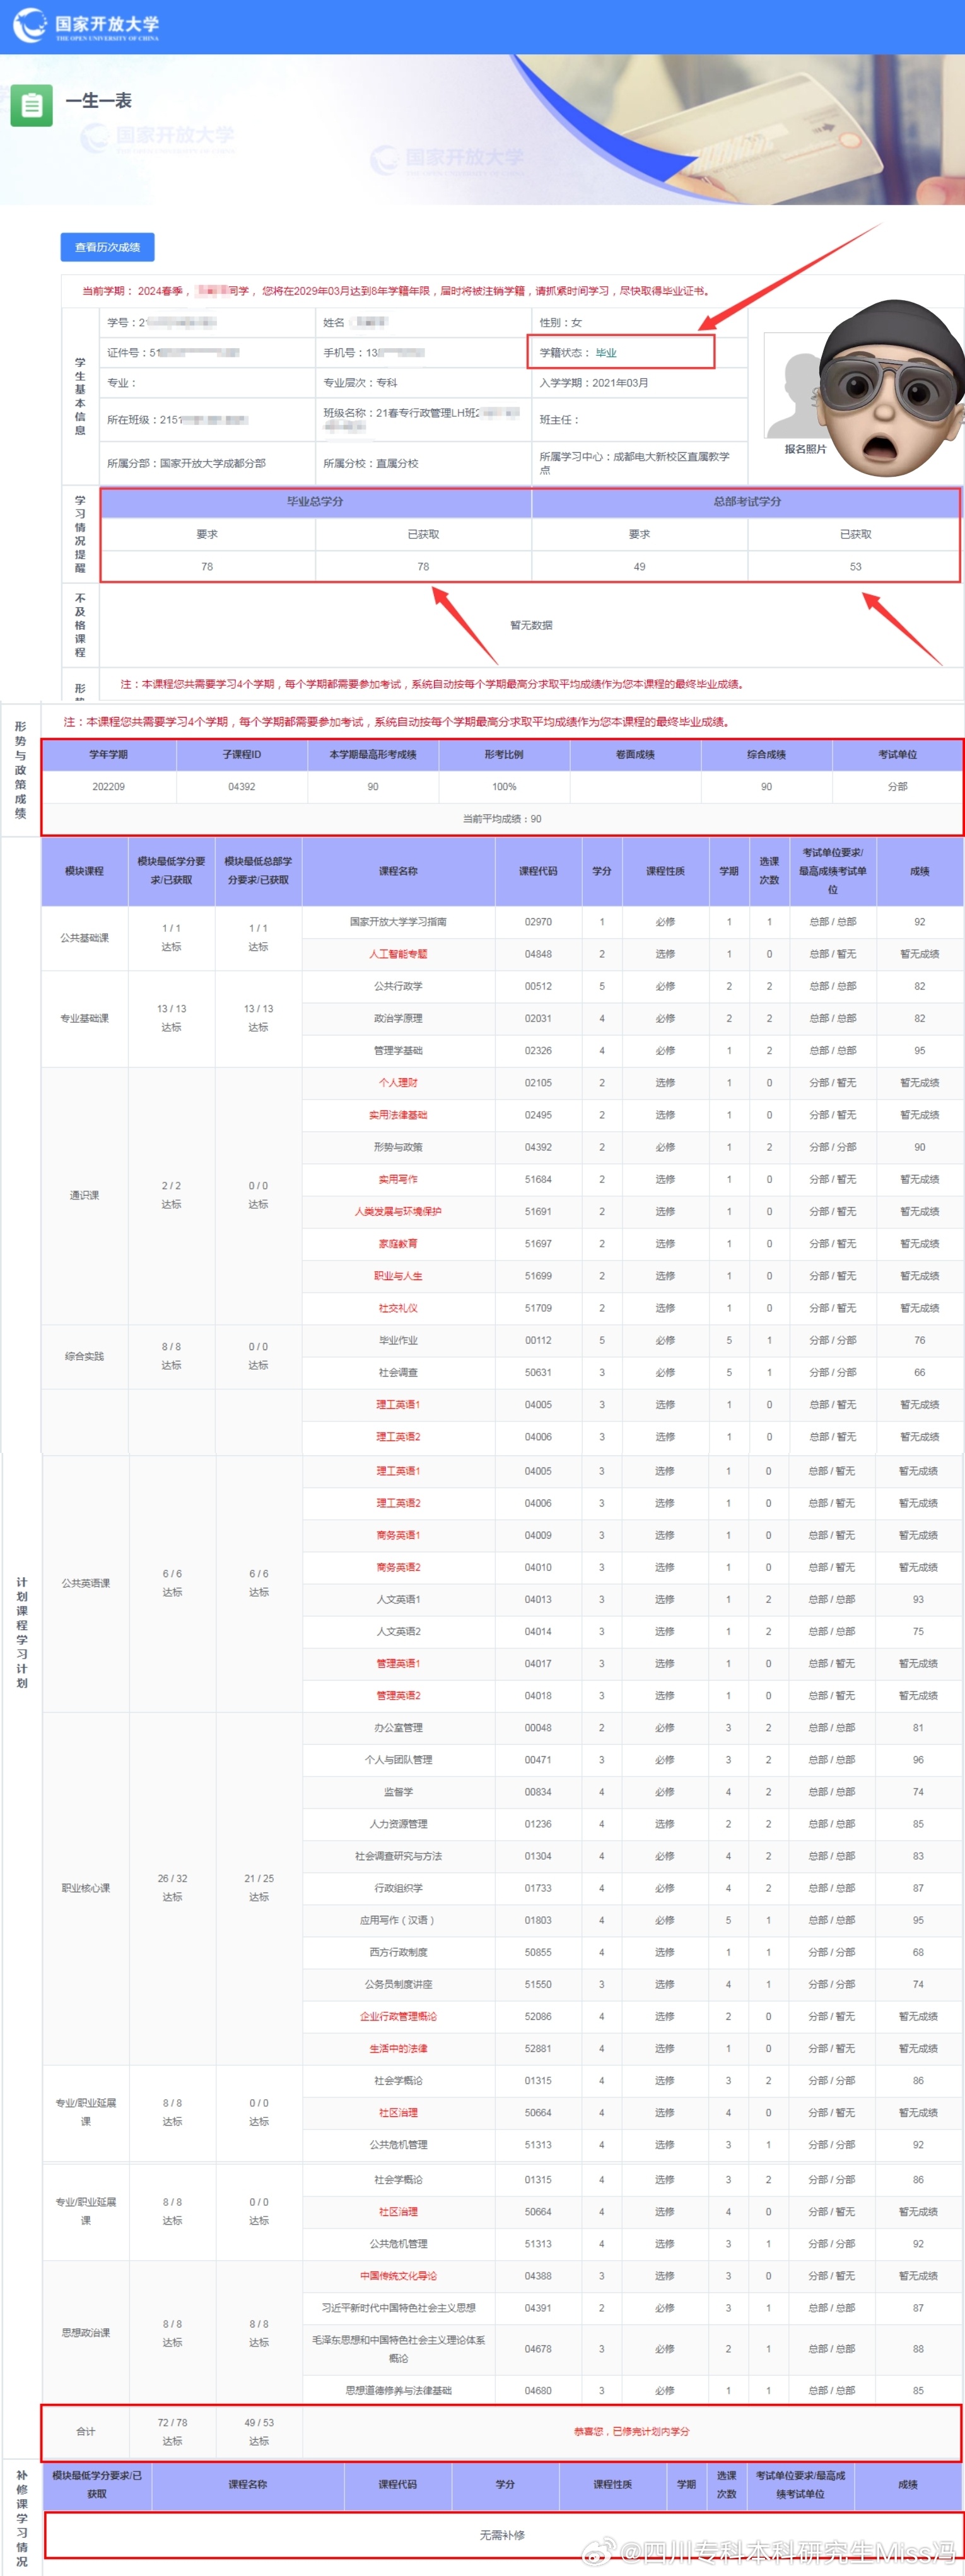Image resolution: width=965 pixels, height=2576 pixels.
Task: Select the 行政组织学 course
Action: coord(398,1888)
